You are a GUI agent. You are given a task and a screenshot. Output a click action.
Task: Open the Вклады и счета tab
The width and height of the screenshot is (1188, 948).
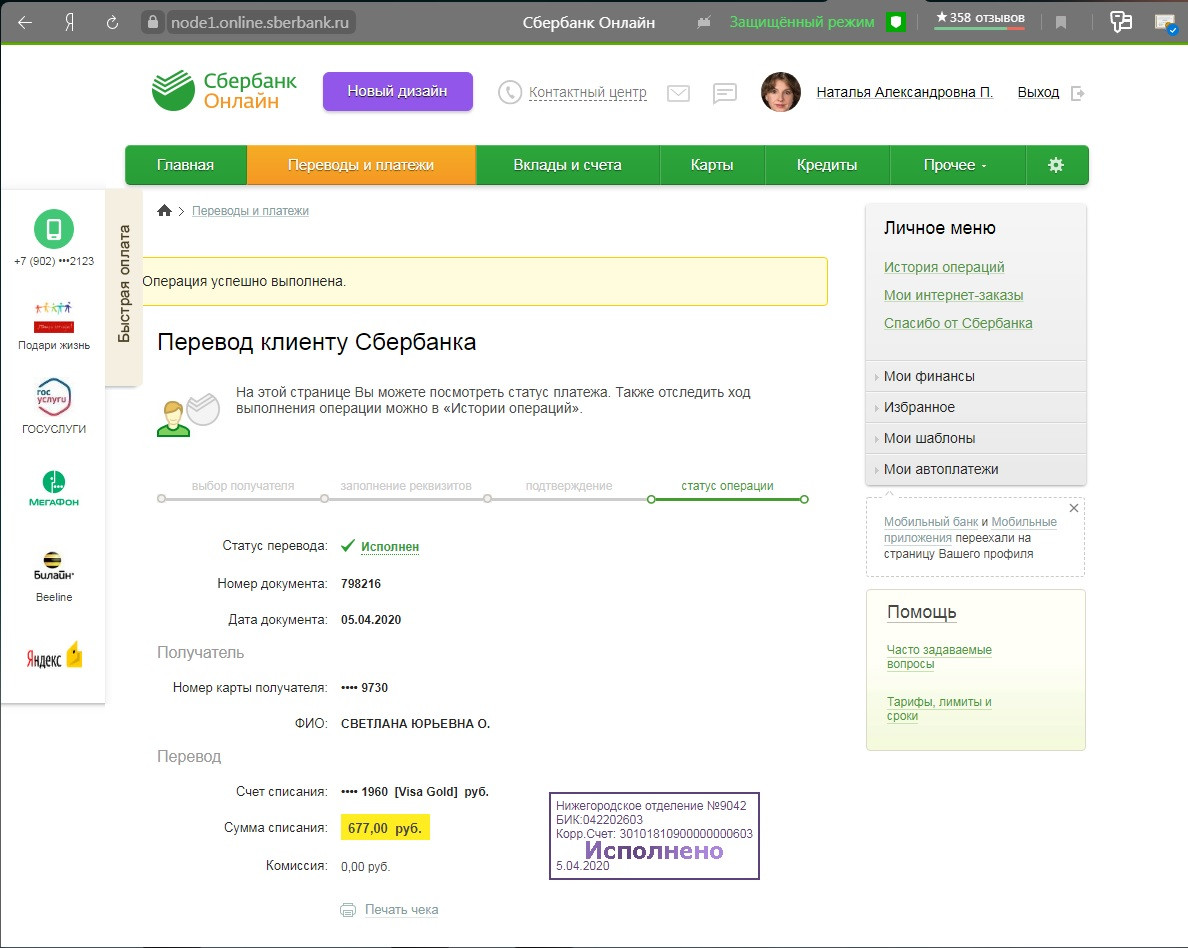point(567,165)
